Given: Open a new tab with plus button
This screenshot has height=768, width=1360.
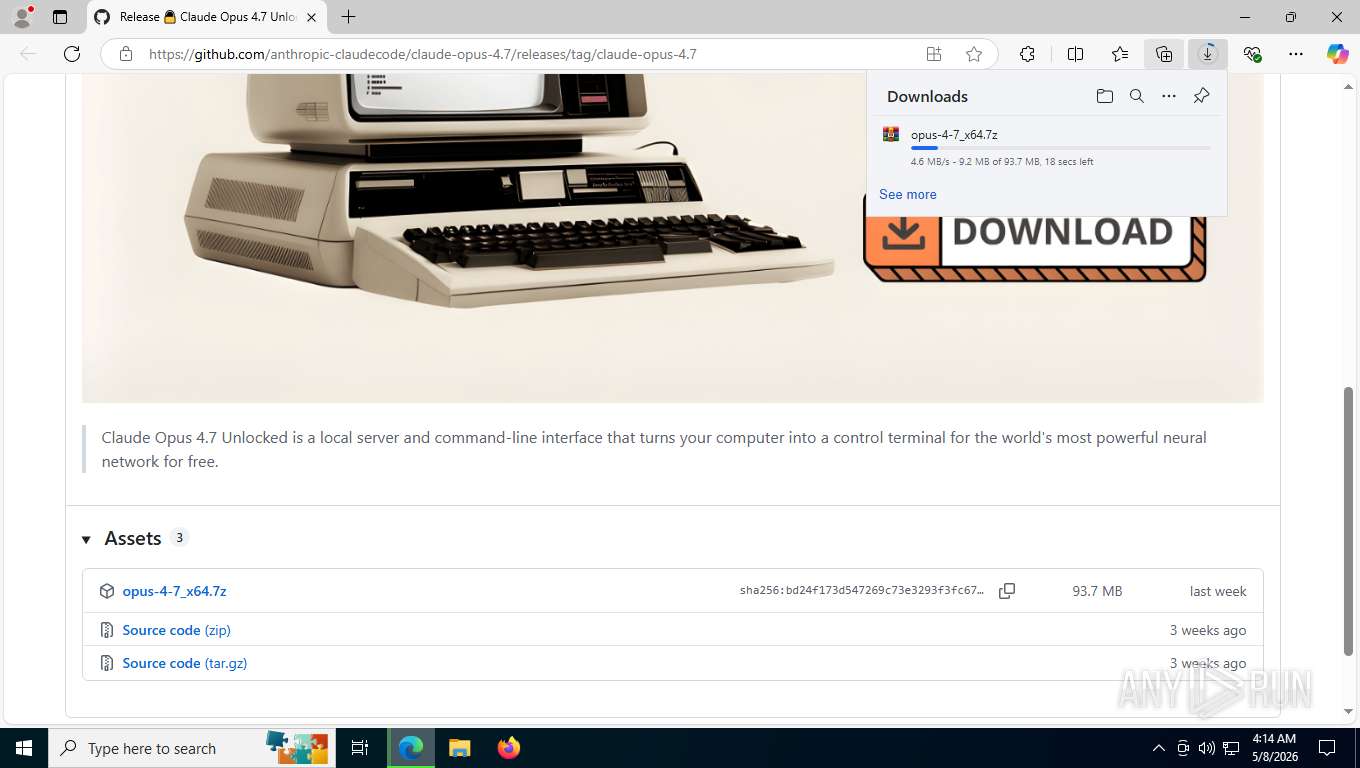Looking at the screenshot, I should click(x=348, y=17).
